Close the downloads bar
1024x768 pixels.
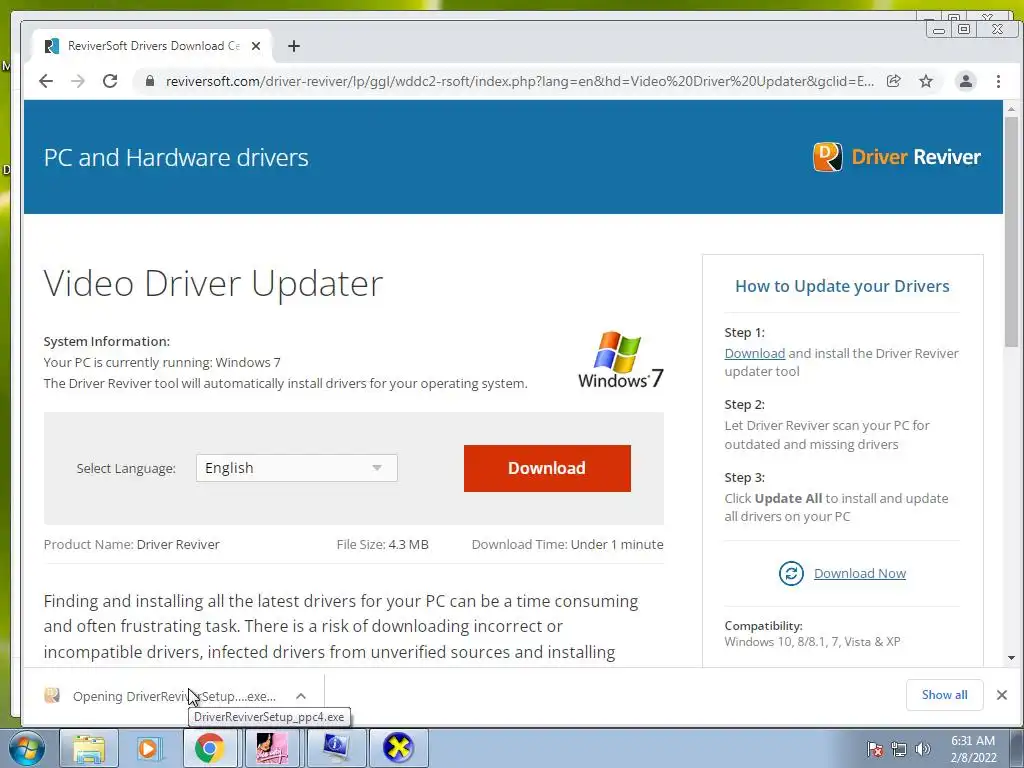click(1002, 695)
